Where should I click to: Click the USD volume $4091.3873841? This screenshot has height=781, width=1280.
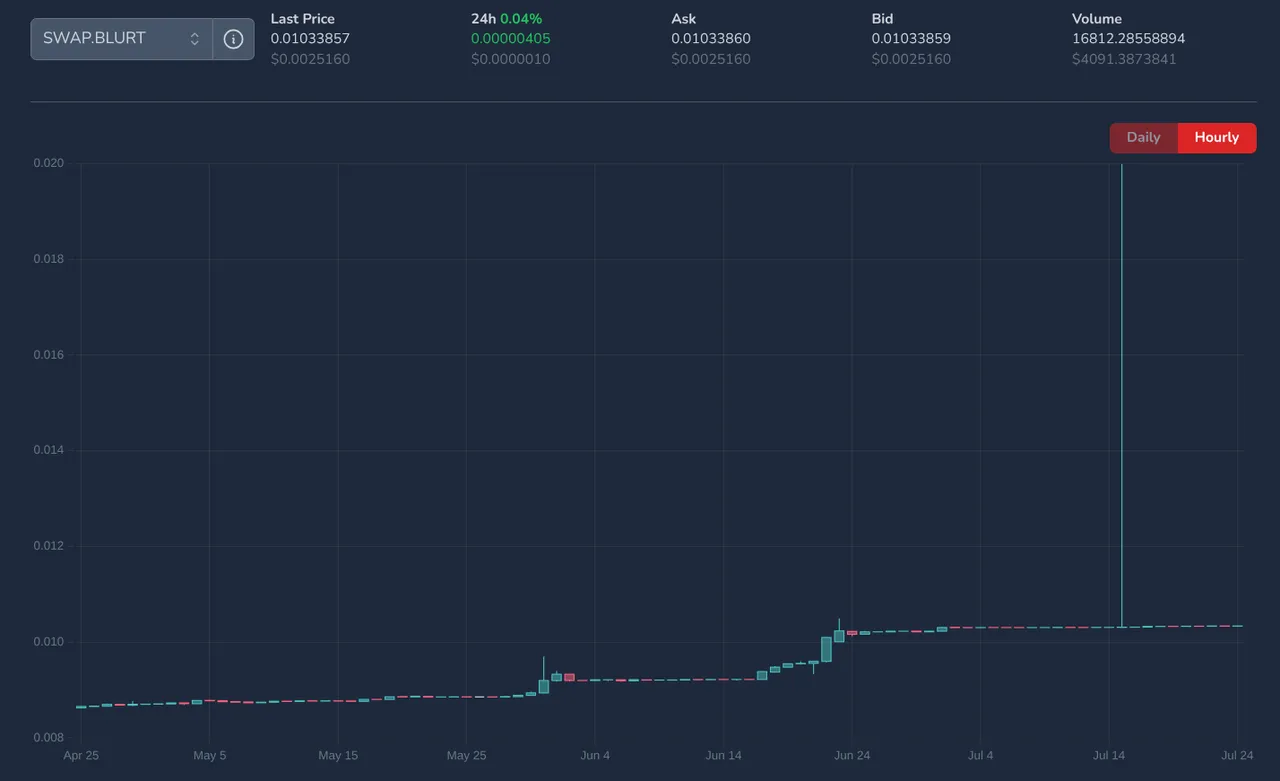[x=1124, y=59]
